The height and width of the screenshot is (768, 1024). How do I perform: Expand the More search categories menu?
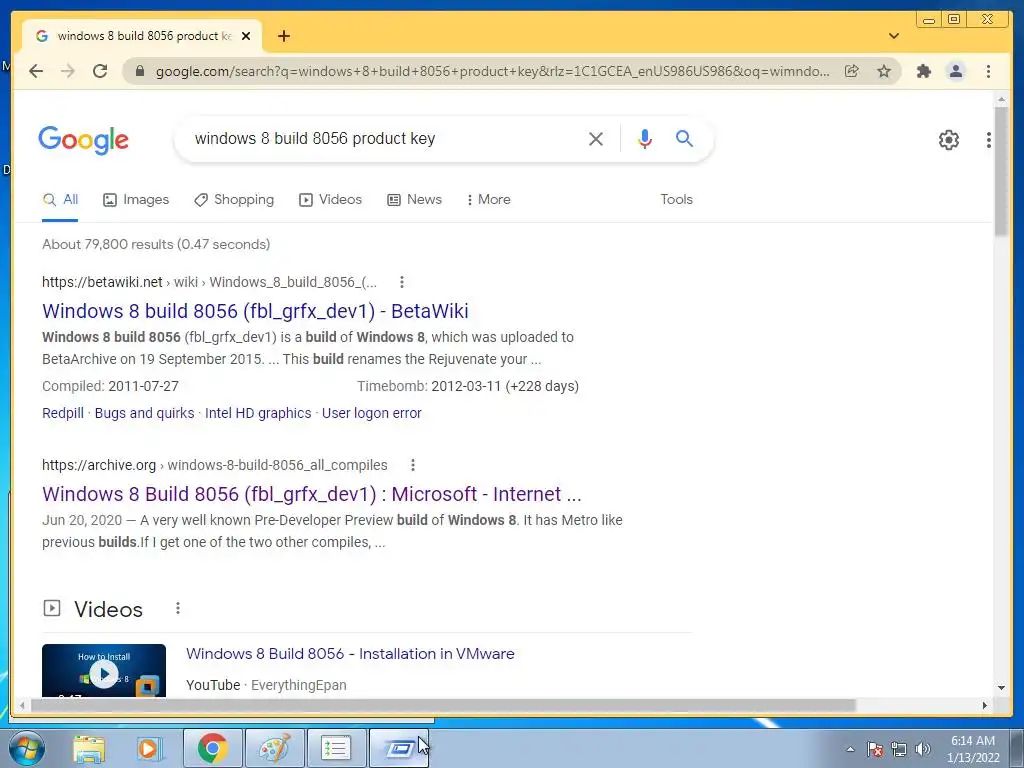488,200
